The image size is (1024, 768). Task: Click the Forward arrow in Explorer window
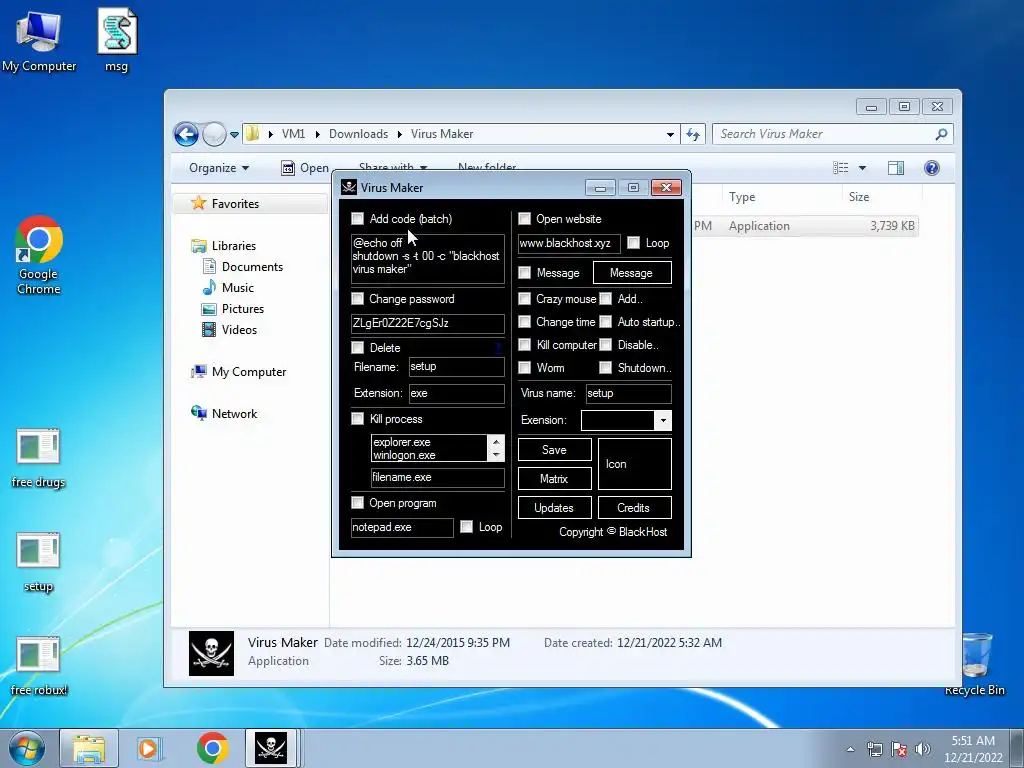point(214,135)
